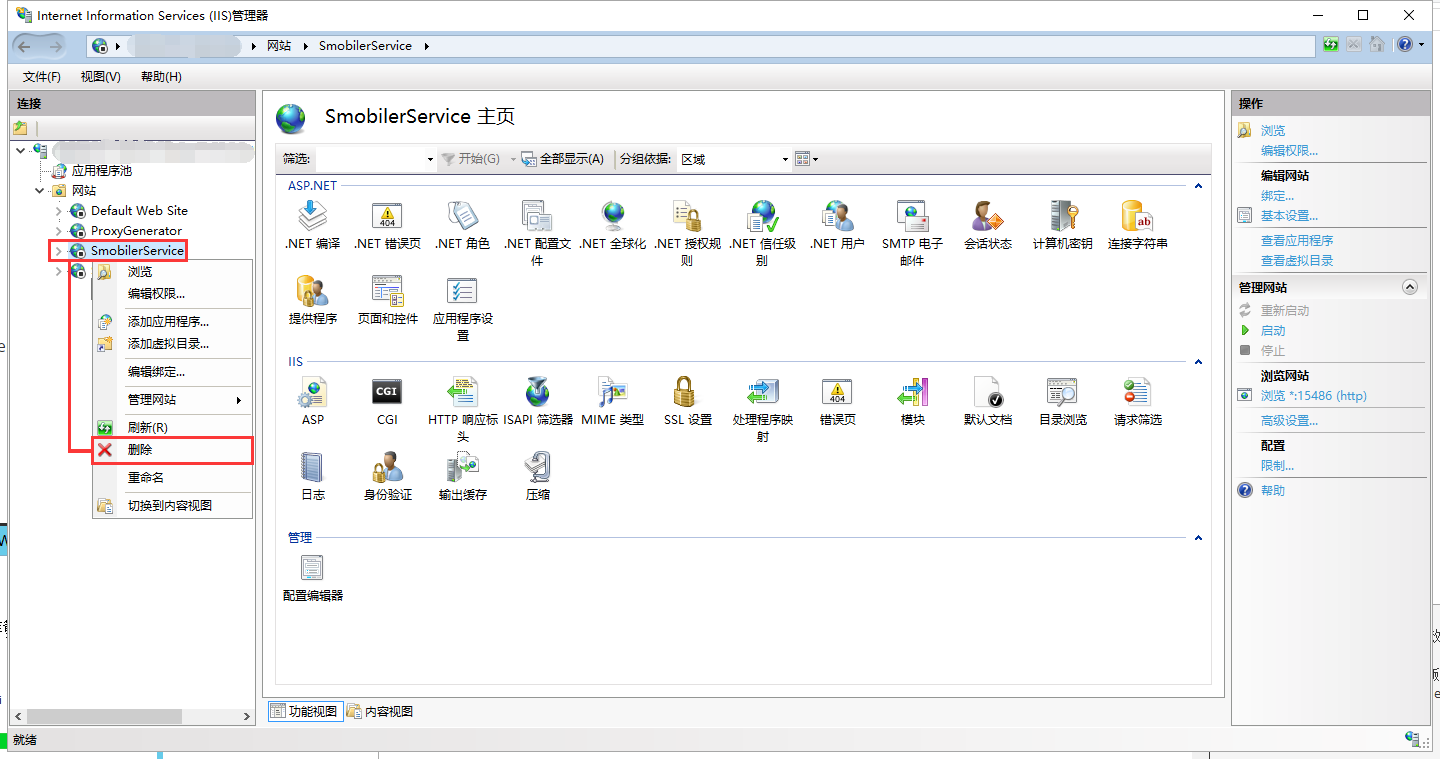Collapse the 管理 section group
Screen dimensions: 1440x759
pyautogui.click(x=1198, y=538)
